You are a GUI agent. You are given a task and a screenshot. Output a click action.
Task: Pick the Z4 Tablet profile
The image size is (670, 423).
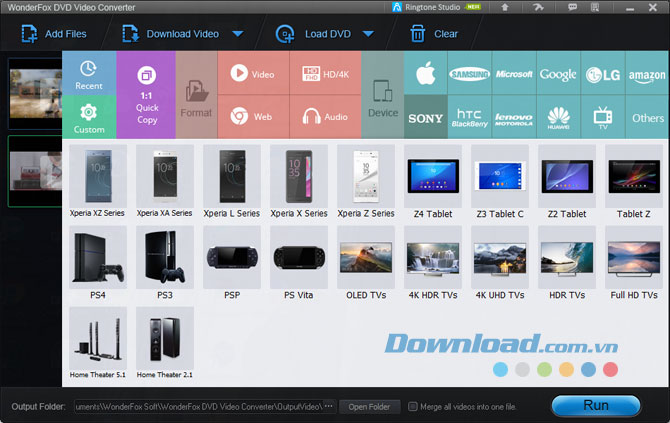pyautogui.click(x=433, y=182)
